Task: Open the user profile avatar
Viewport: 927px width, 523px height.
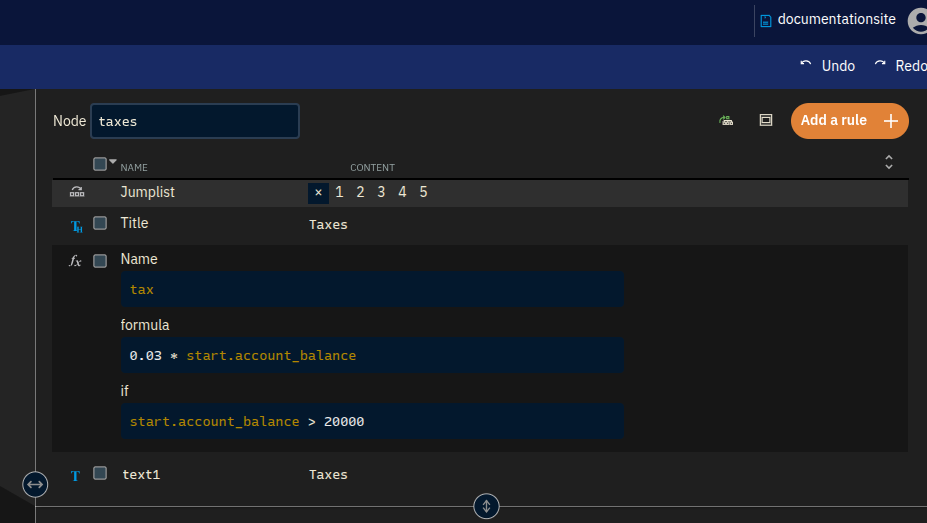Action: (918, 21)
